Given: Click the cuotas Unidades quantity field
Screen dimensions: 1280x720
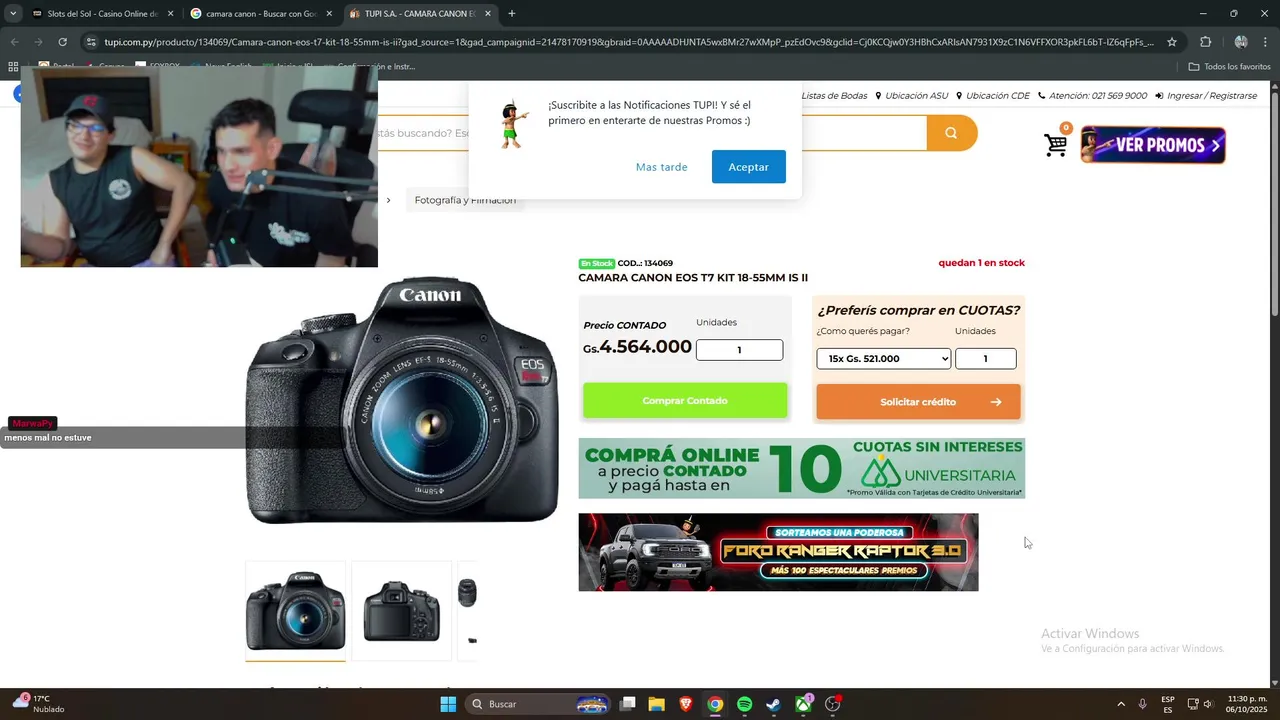Looking at the screenshot, I should click(x=985, y=358).
